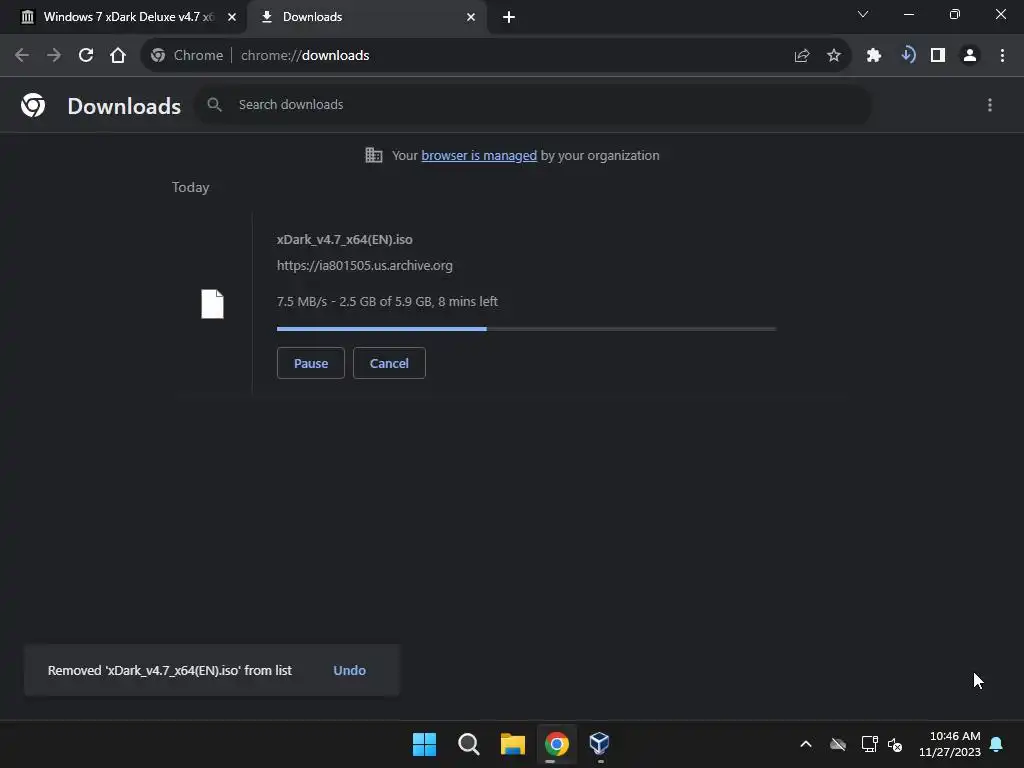Screen dimensions: 1024x768
Task: Bookmark this tab with the star
Action: 834,56
